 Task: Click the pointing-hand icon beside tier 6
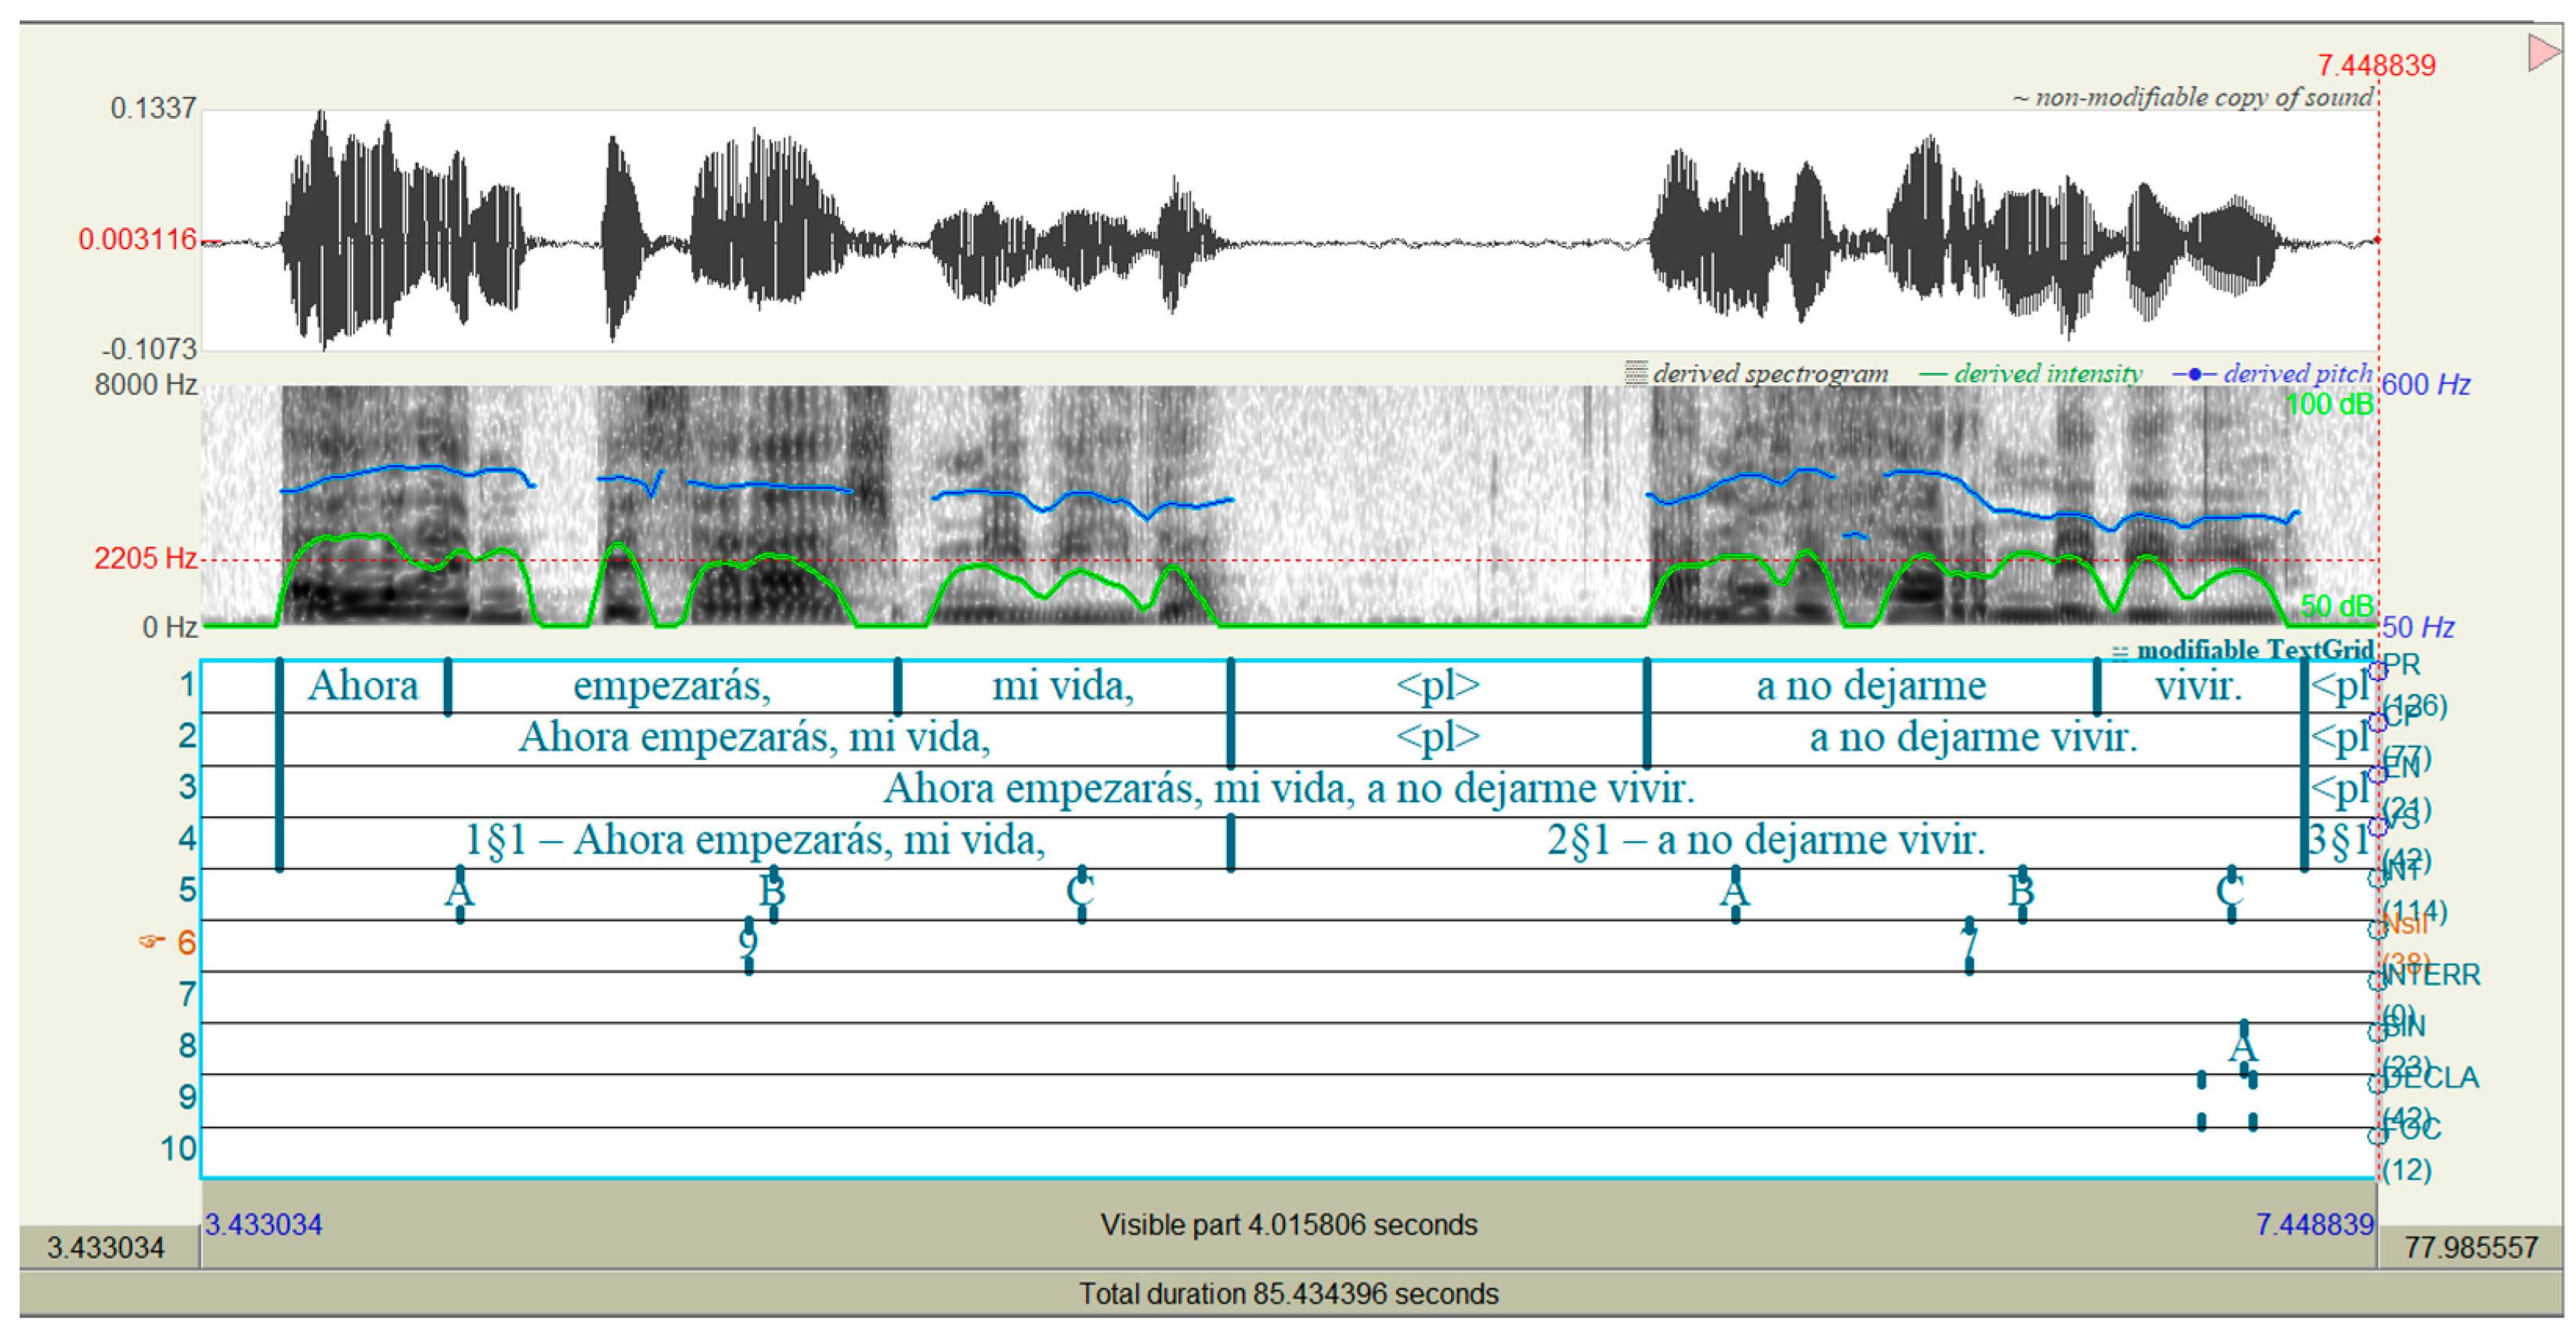(151, 941)
